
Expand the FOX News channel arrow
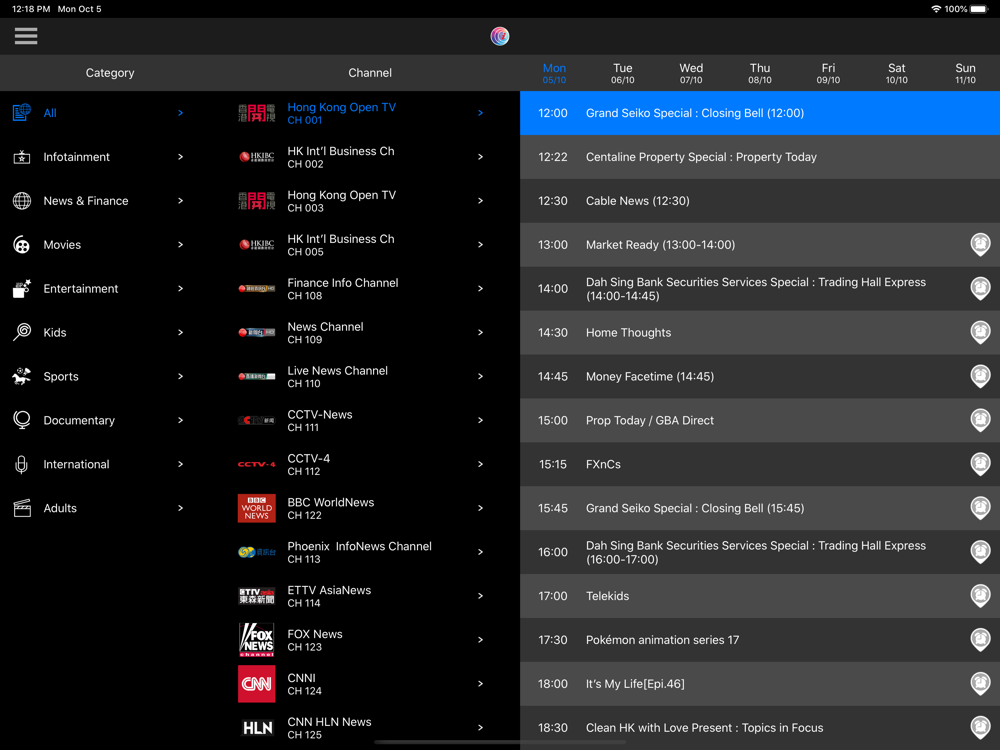[x=480, y=640]
